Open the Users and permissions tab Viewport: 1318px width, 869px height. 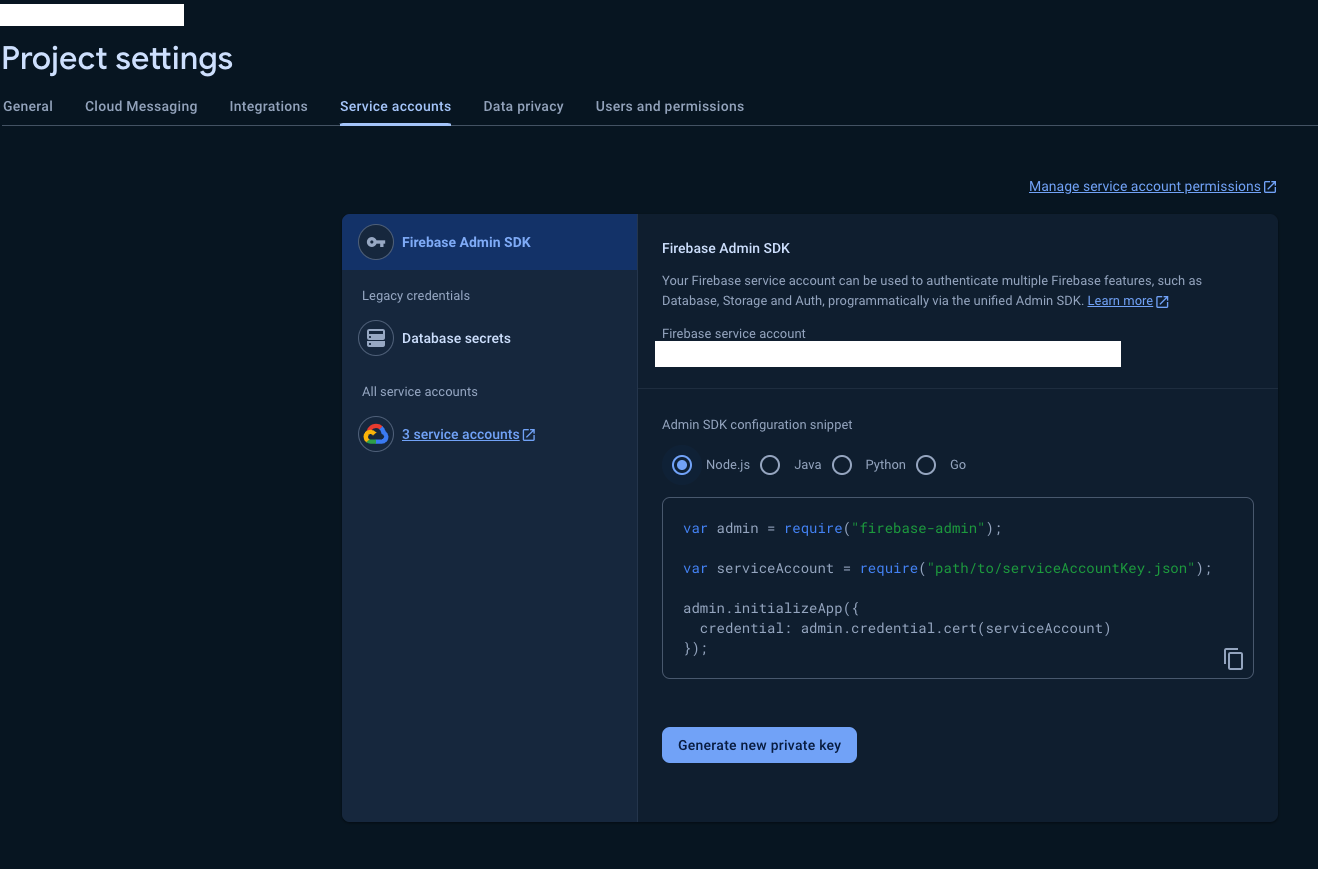point(669,106)
